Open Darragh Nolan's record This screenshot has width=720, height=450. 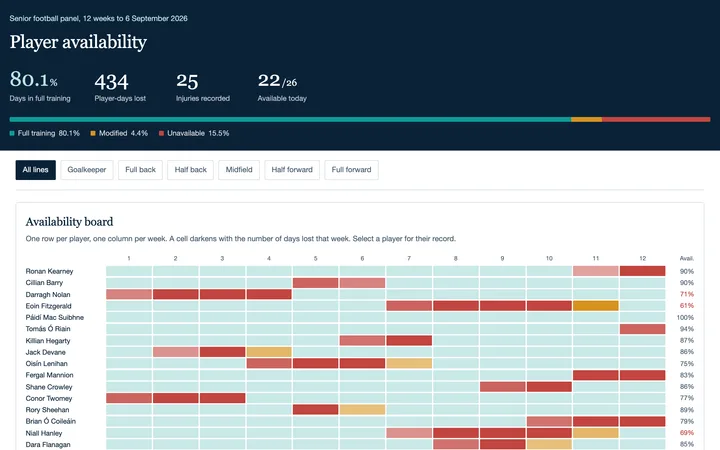coord(48,294)
